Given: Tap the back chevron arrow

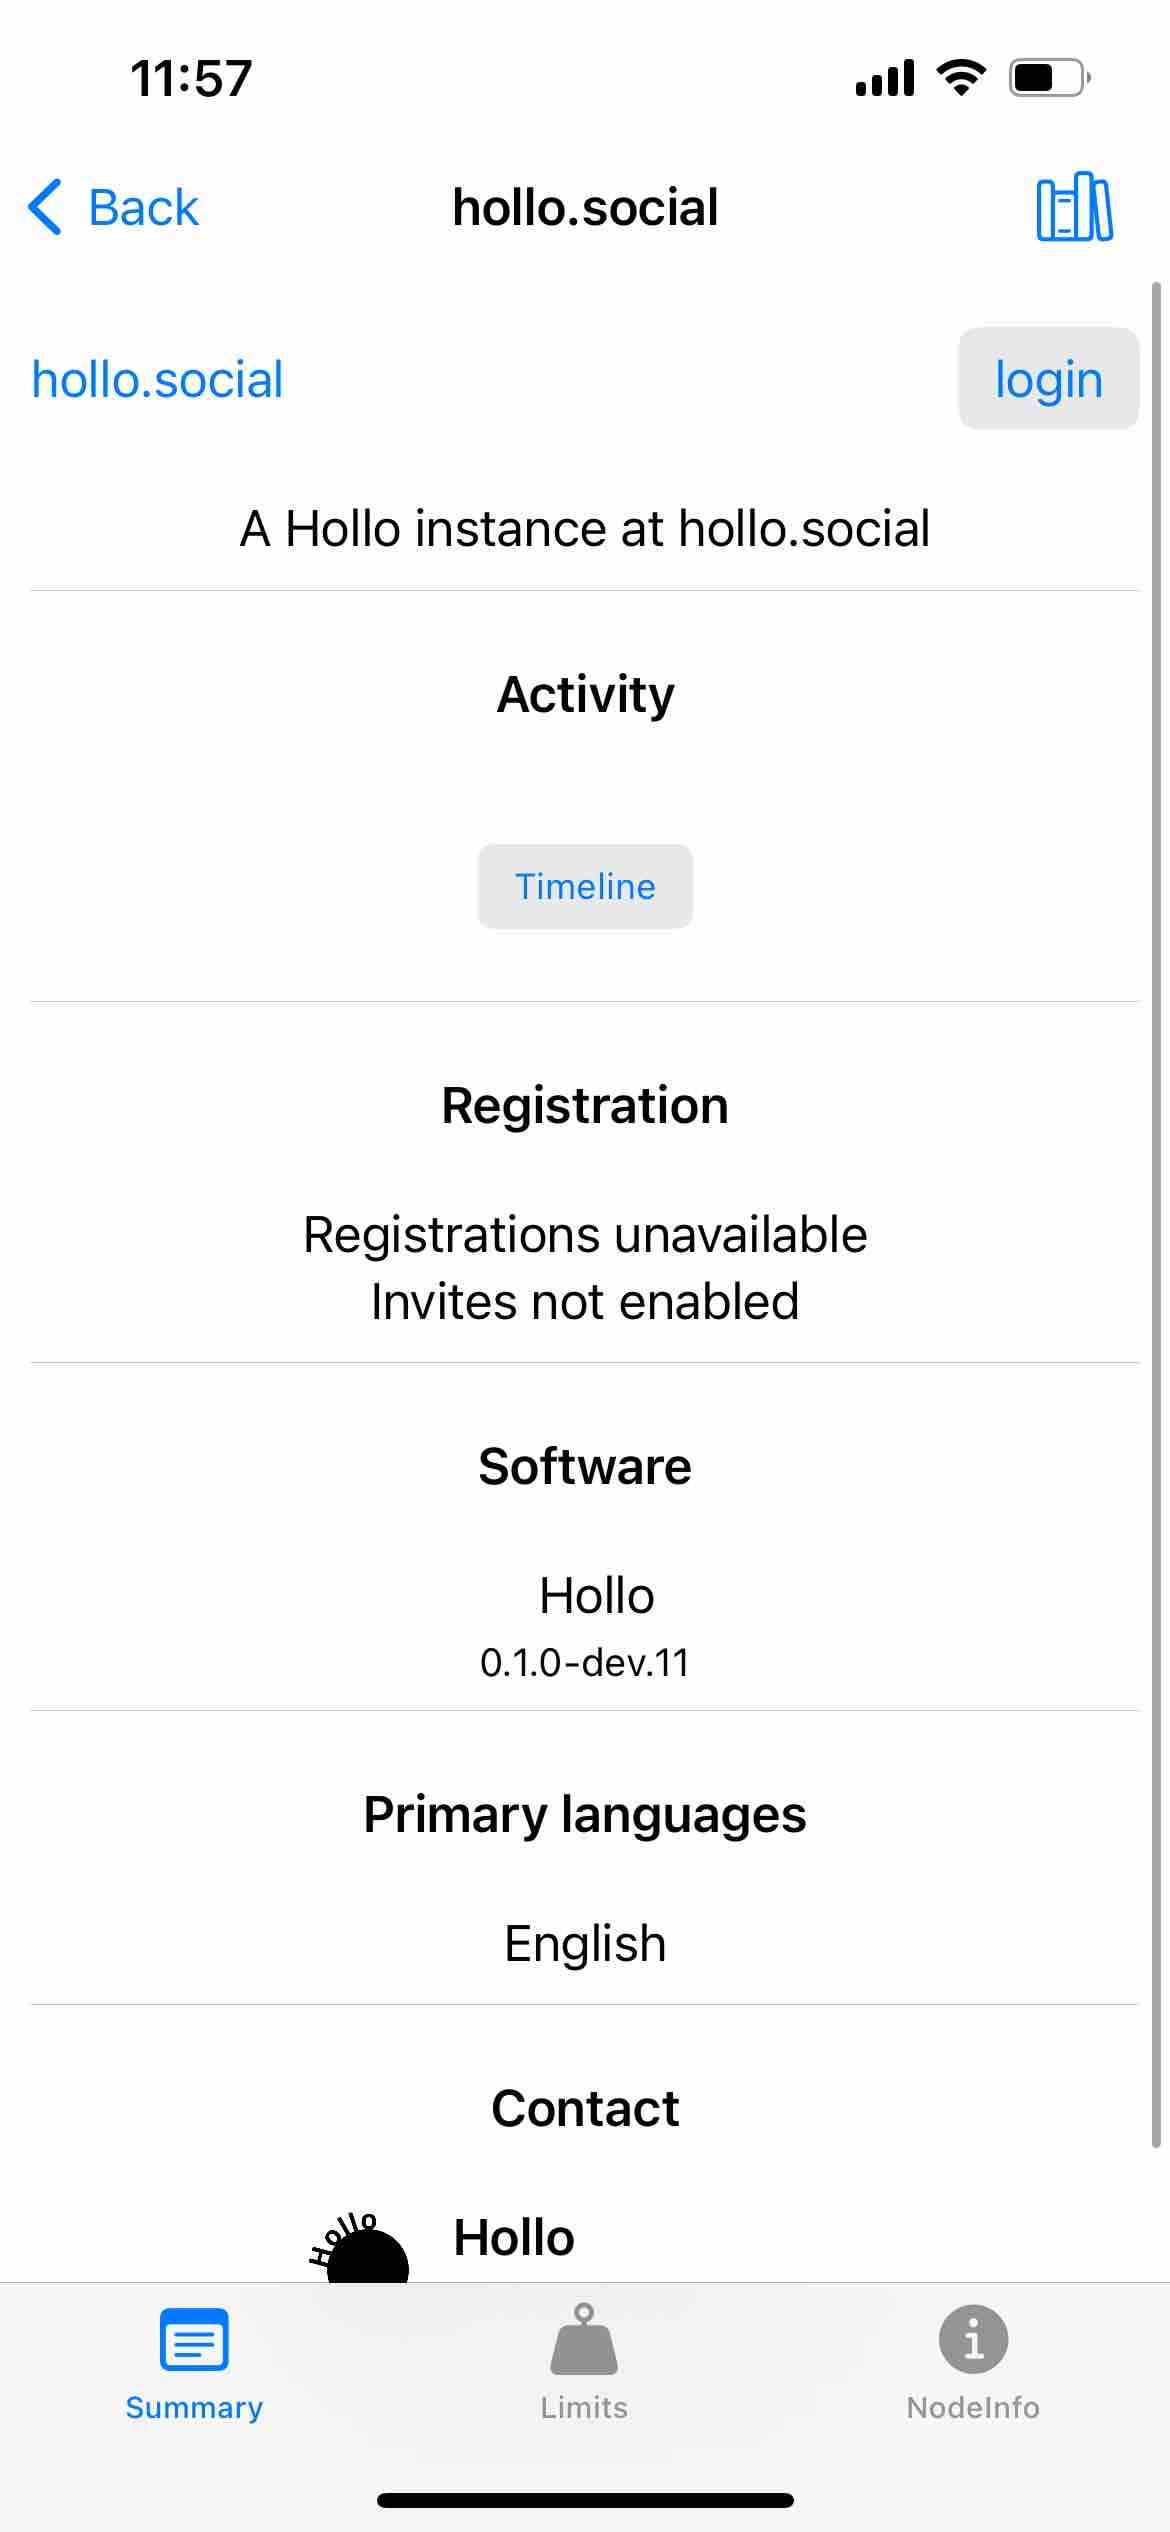Looking at the screenshot, I should (x=45, y=207).
